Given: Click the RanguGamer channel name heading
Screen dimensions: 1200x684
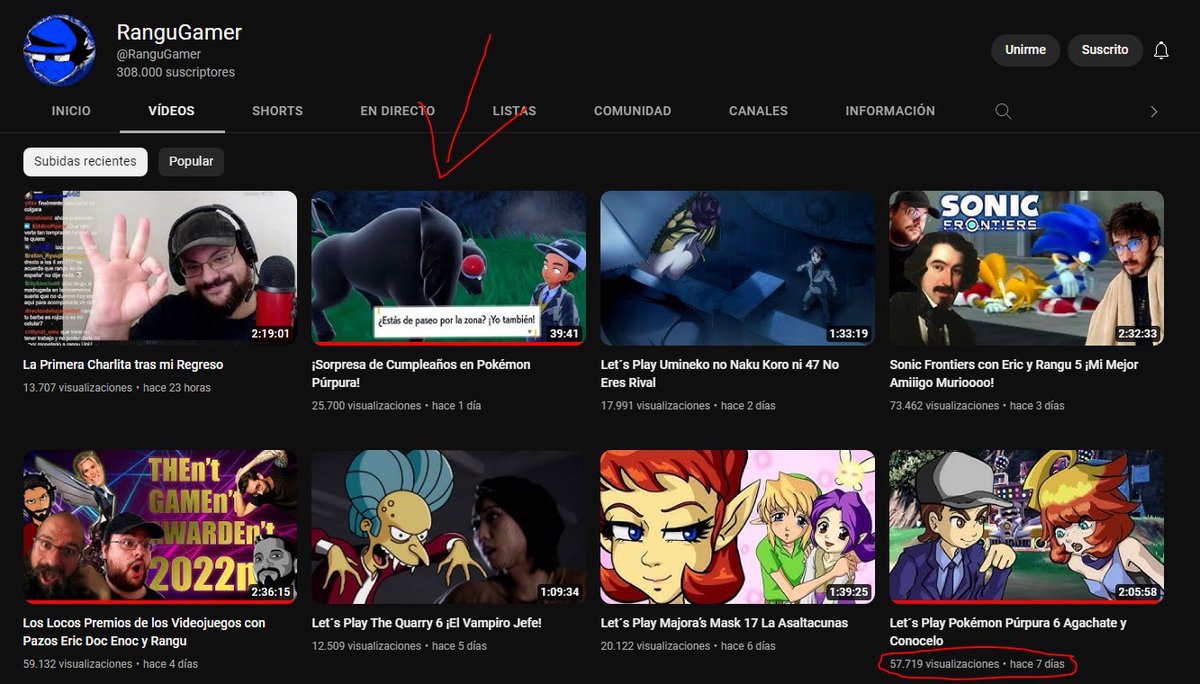Looking at the screenshot, I should tap(179, 32).
